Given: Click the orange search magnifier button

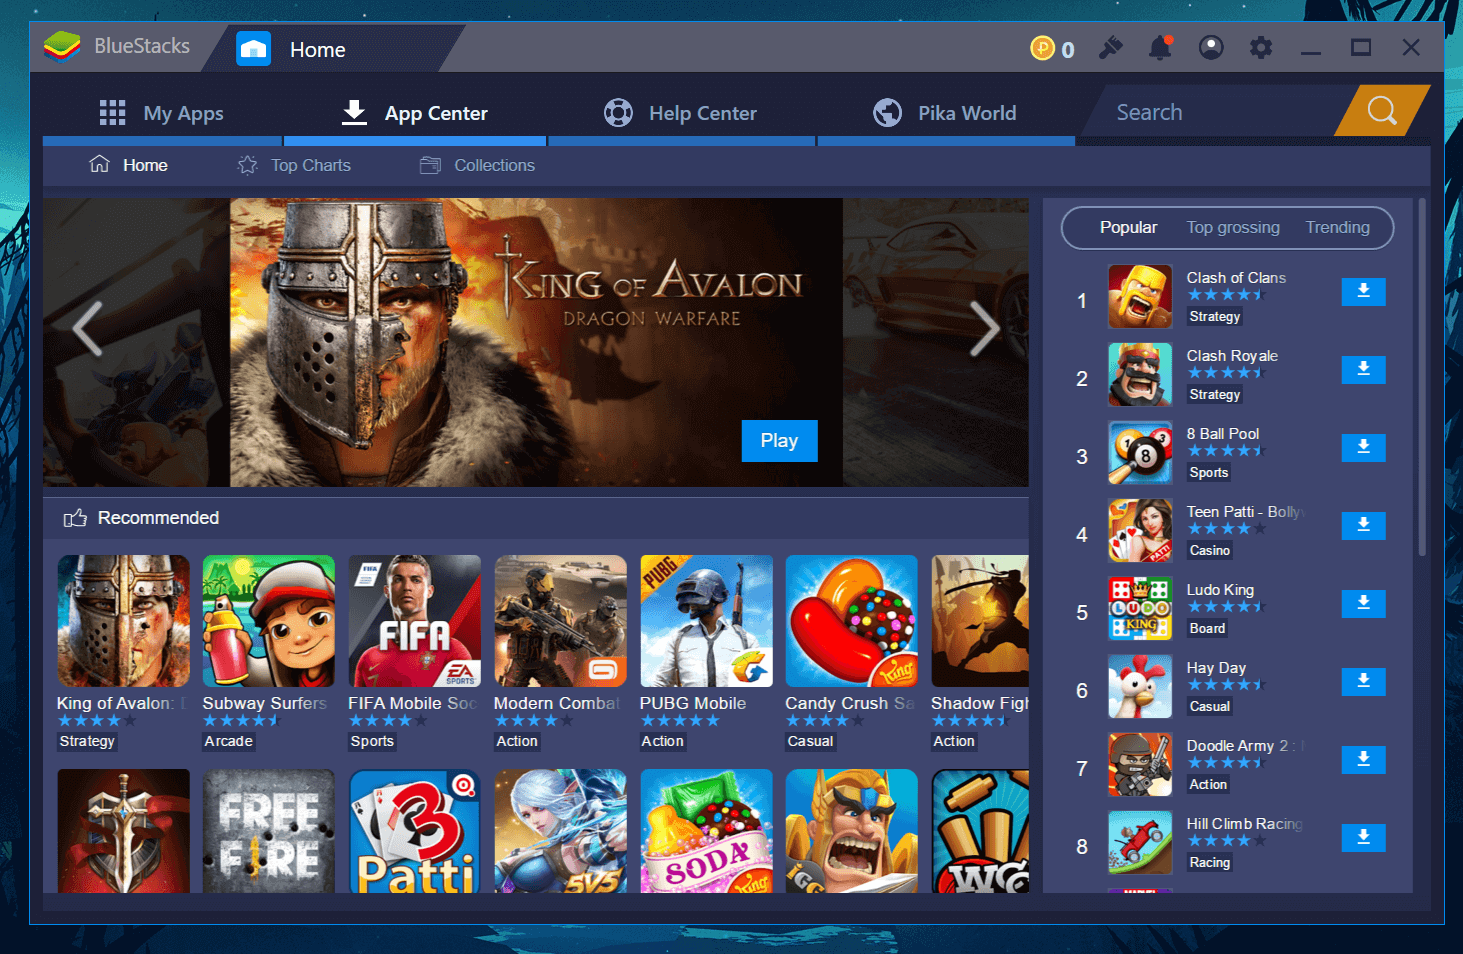Looking at the screenshot, I should point(1382,110).
